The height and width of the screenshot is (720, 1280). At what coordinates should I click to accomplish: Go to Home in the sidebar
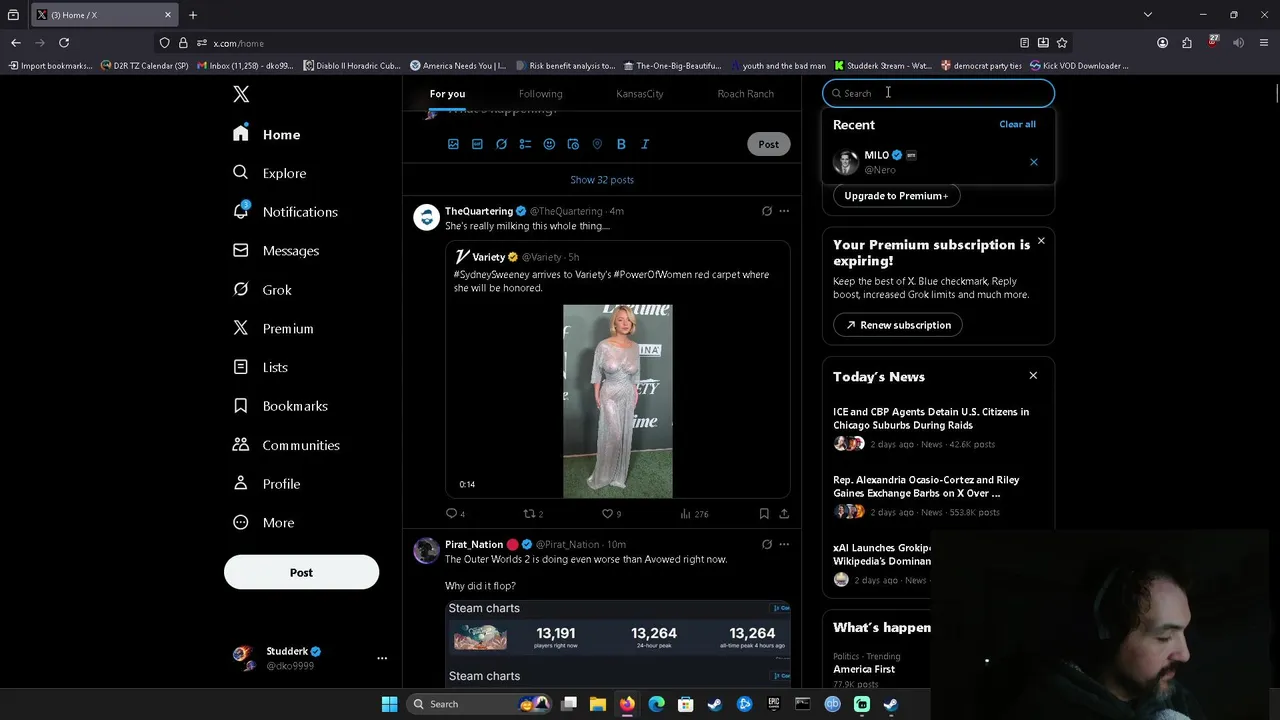click(266, 134)
